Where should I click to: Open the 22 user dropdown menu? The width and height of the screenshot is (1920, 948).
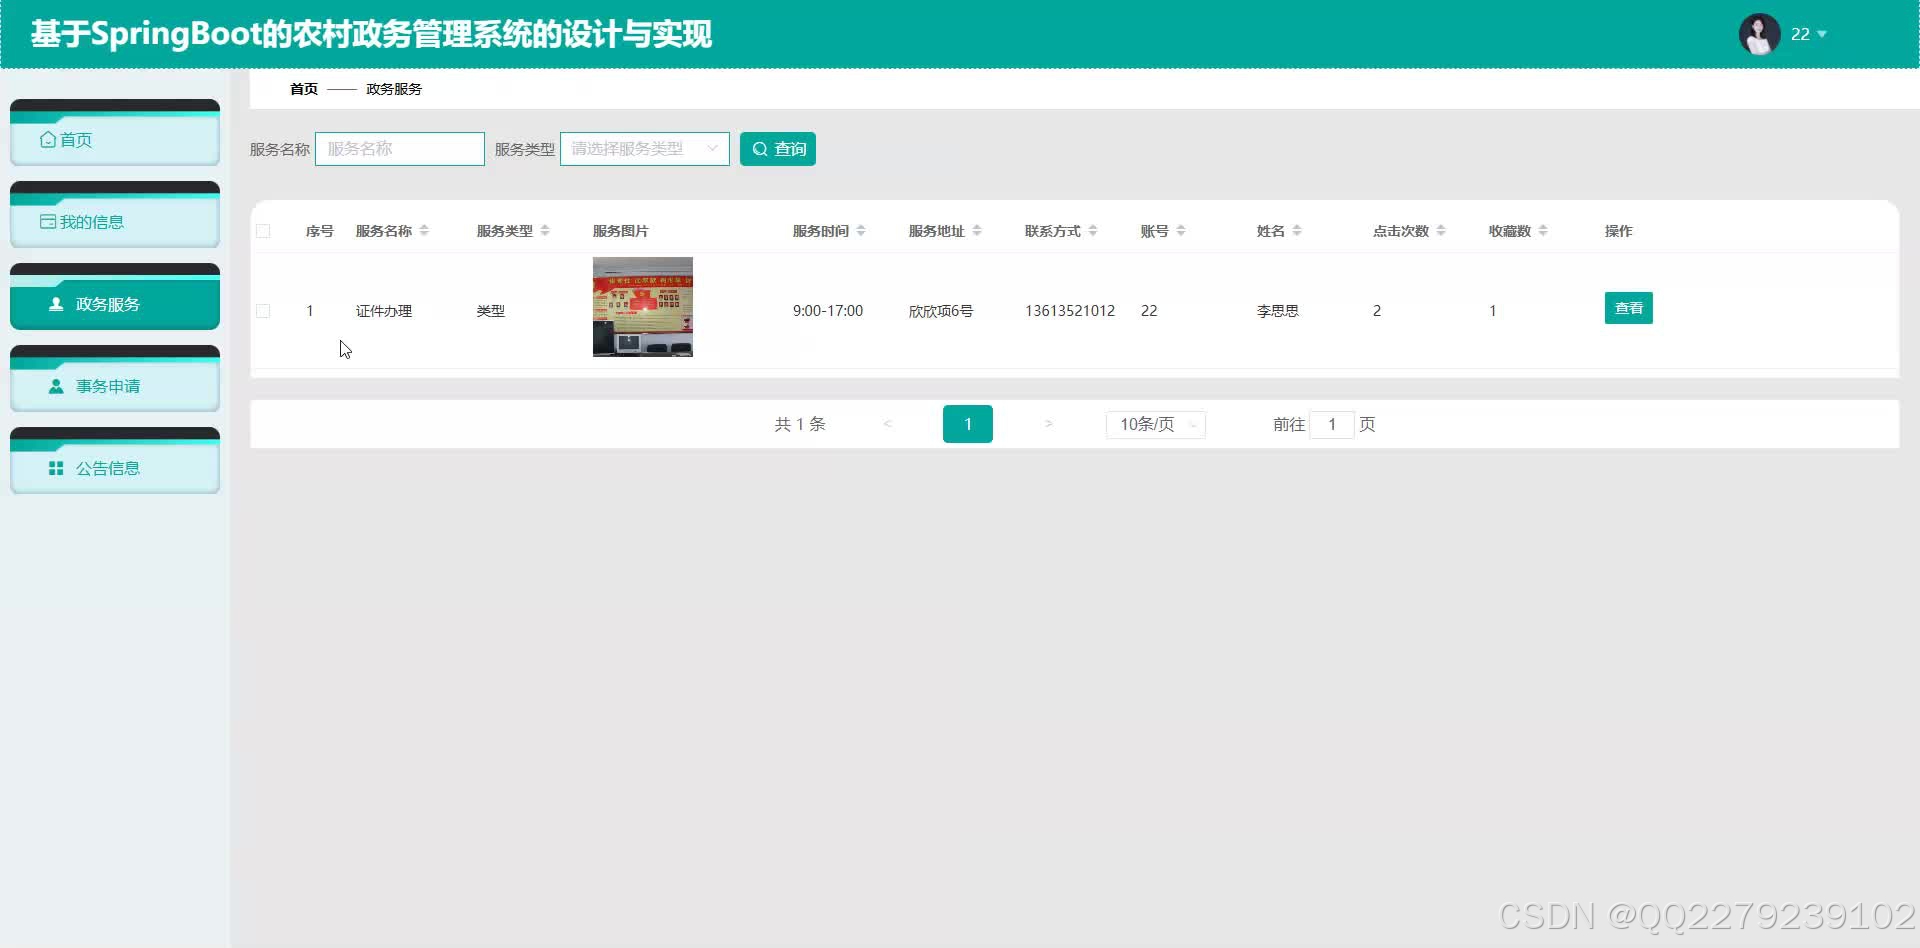coord(1809,34)
